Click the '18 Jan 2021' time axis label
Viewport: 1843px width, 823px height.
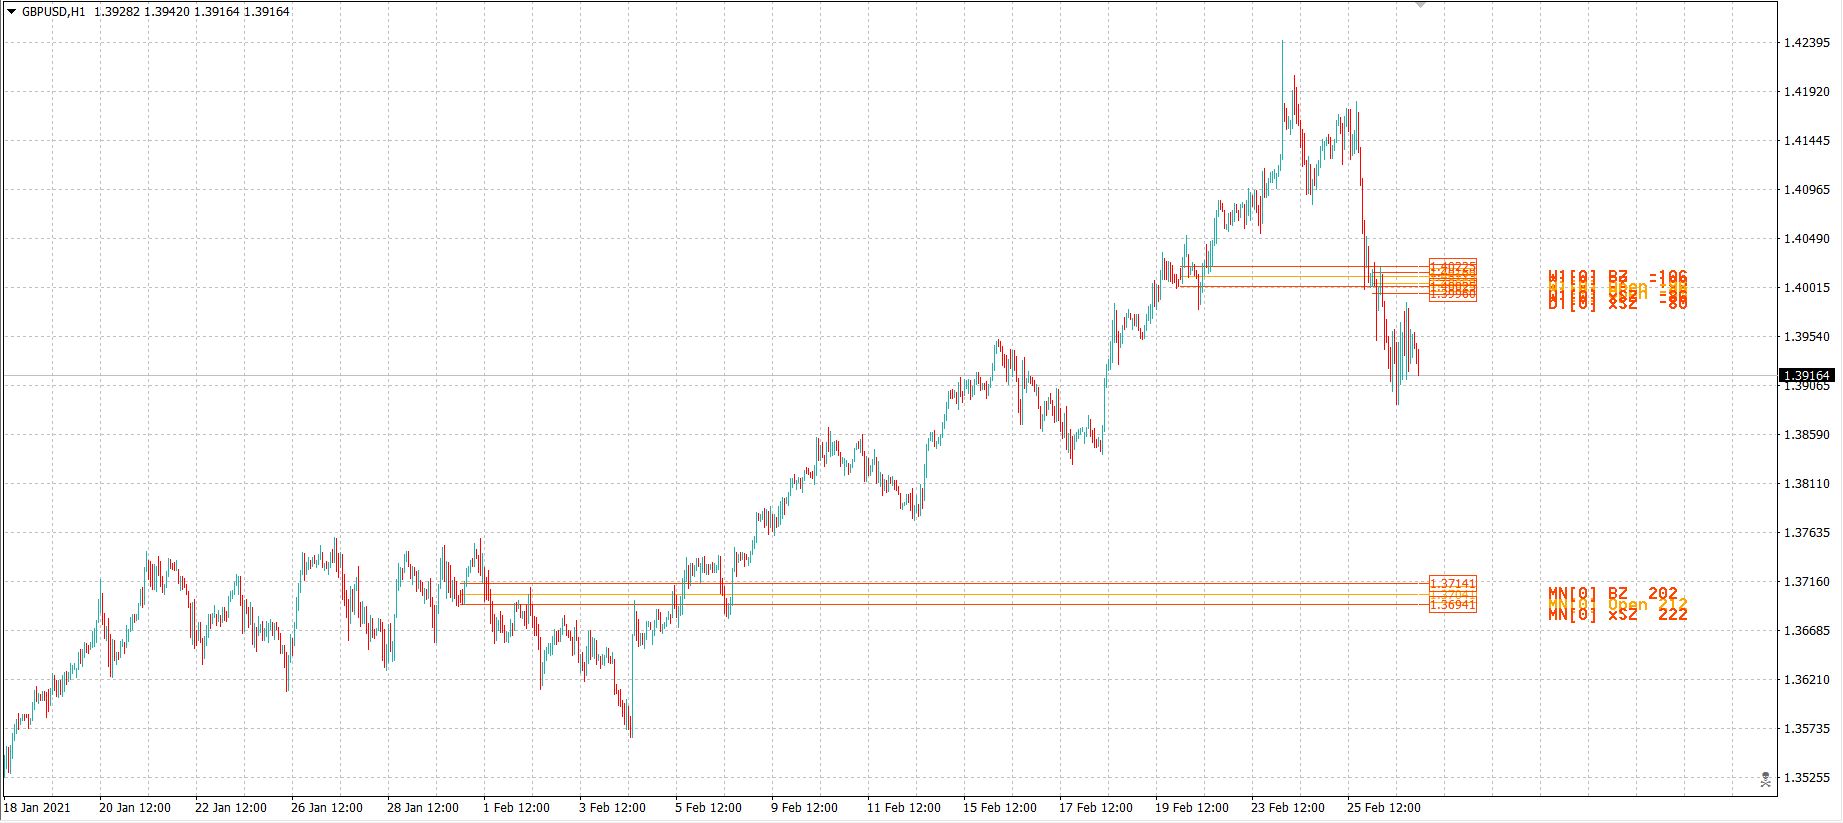pyautogui.click(x=37, y=808)
